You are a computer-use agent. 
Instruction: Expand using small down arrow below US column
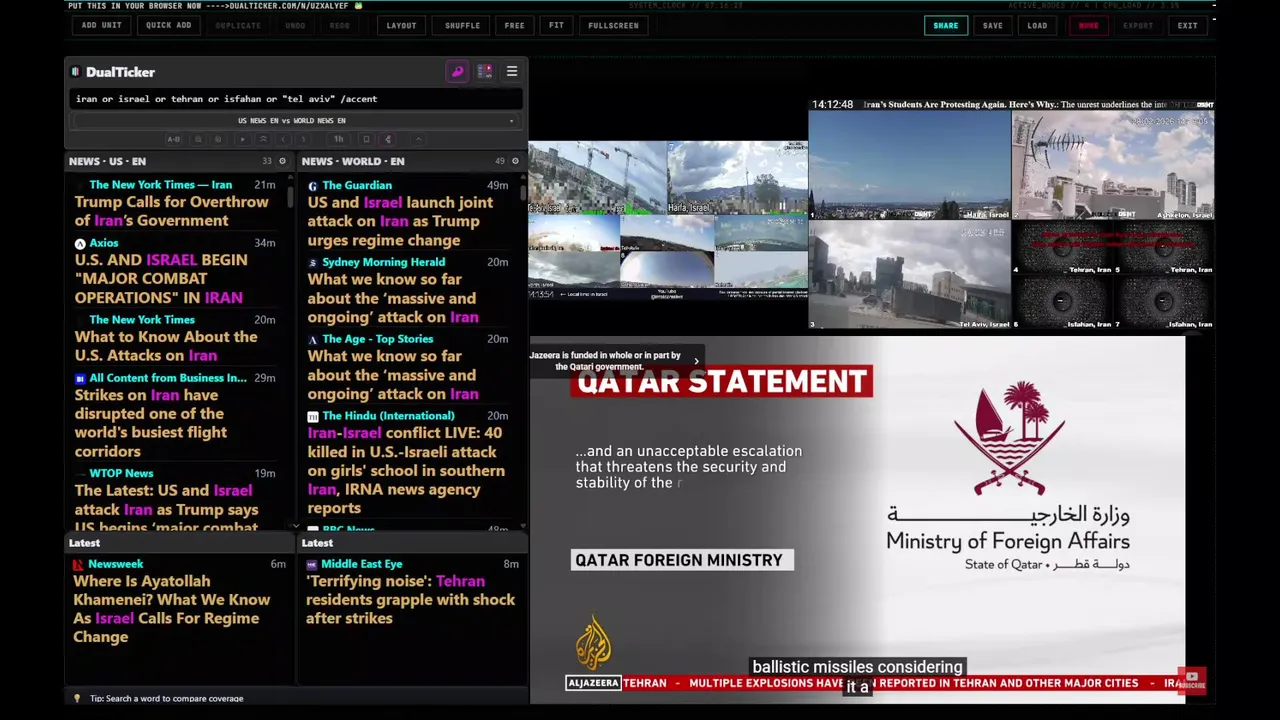(295, 525)
